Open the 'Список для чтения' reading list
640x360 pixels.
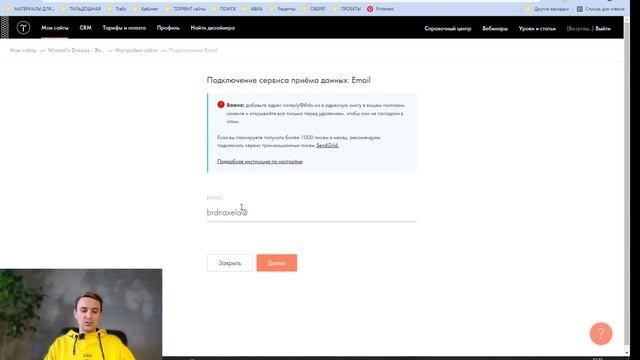point(600,9)
